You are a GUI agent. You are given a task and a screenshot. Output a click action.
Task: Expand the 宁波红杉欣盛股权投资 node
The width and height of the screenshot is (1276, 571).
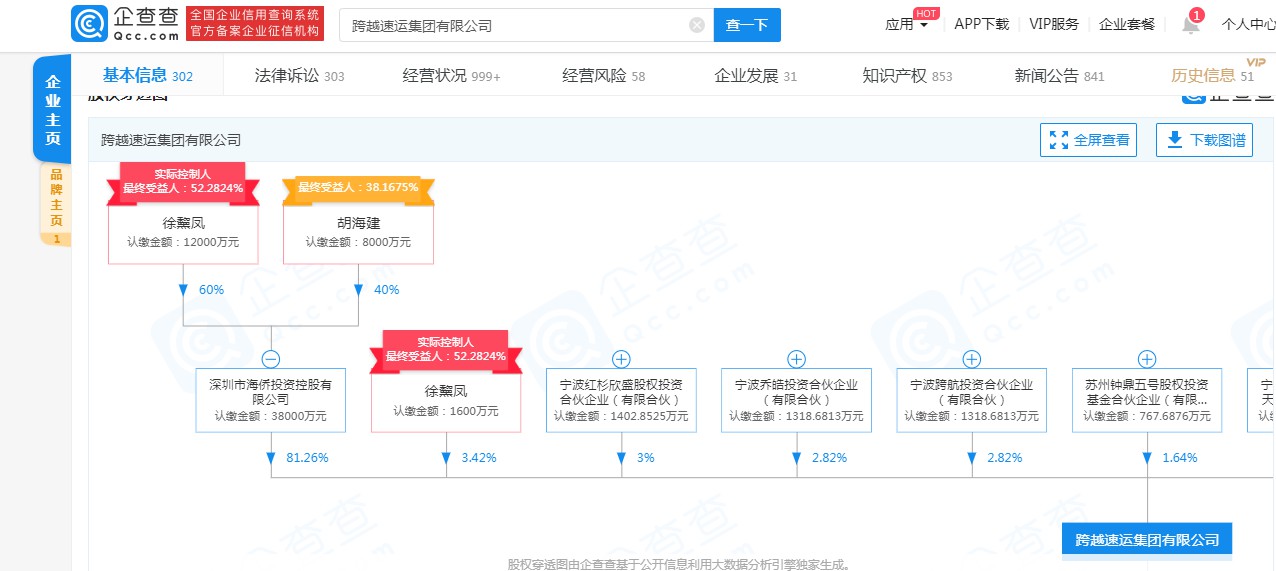click(621, 359)
